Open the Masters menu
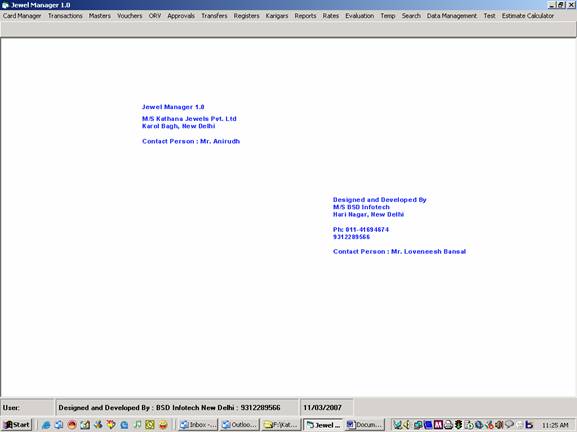Image resolution: width=577 pixels, height=432 pixels. click(x=100, y=16)
